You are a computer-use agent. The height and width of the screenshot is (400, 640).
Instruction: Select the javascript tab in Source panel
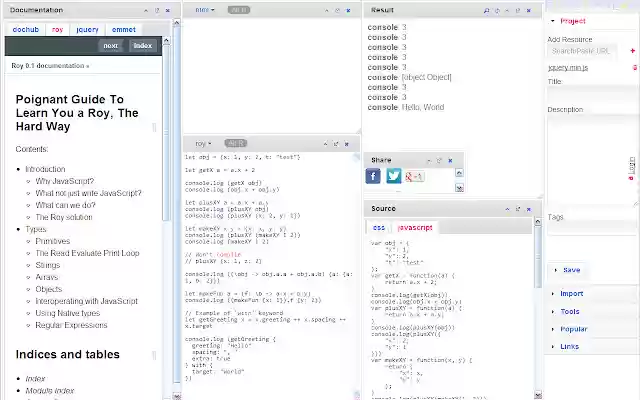(x=415, y=228)
